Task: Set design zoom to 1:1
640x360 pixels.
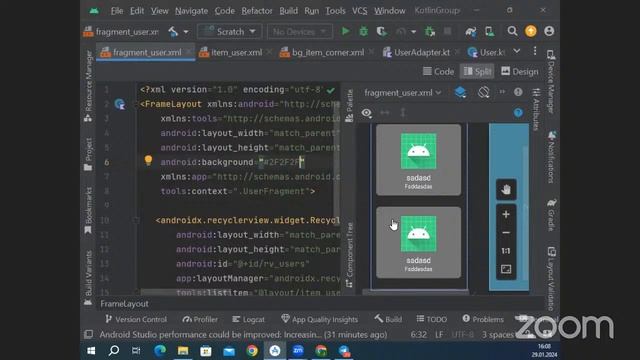Action: pyautogui.click(x=506, y=251)
